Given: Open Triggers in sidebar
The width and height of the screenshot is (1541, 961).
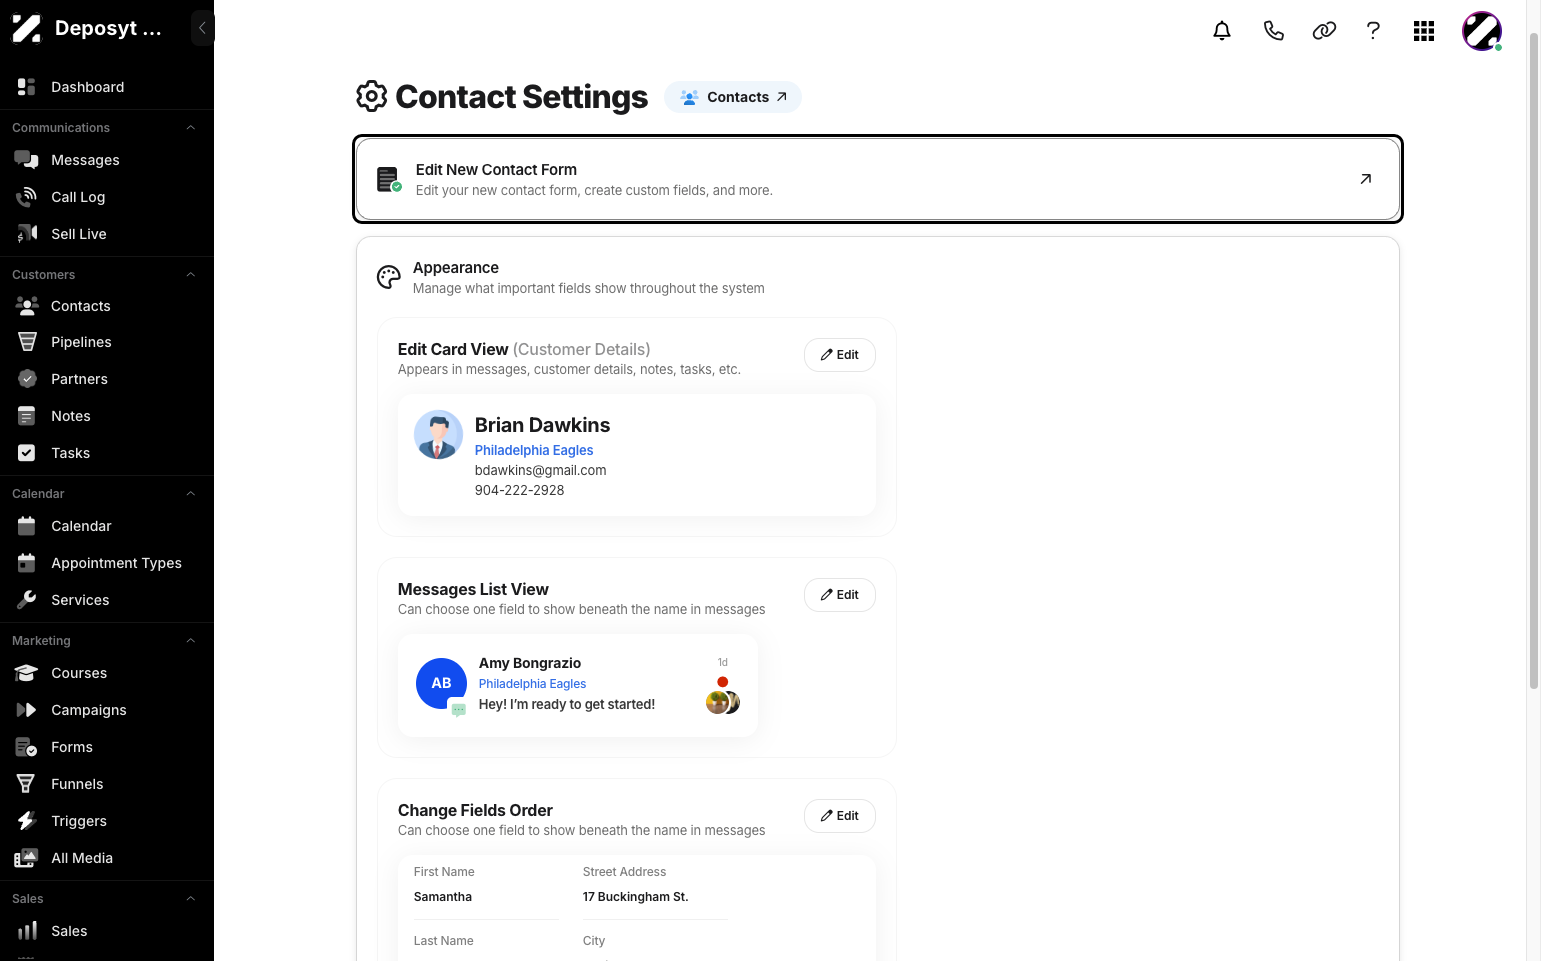Looking at the screenshot, I should coord(107,821).
